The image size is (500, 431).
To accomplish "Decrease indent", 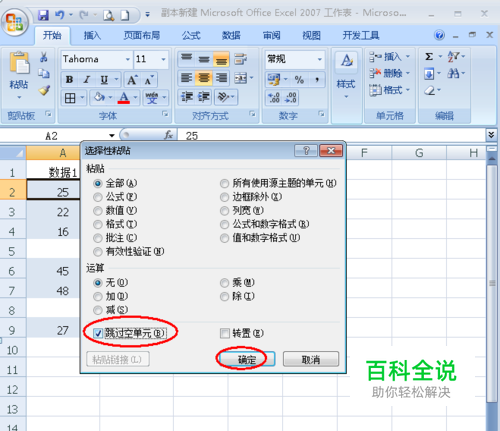I will [187, 97].
